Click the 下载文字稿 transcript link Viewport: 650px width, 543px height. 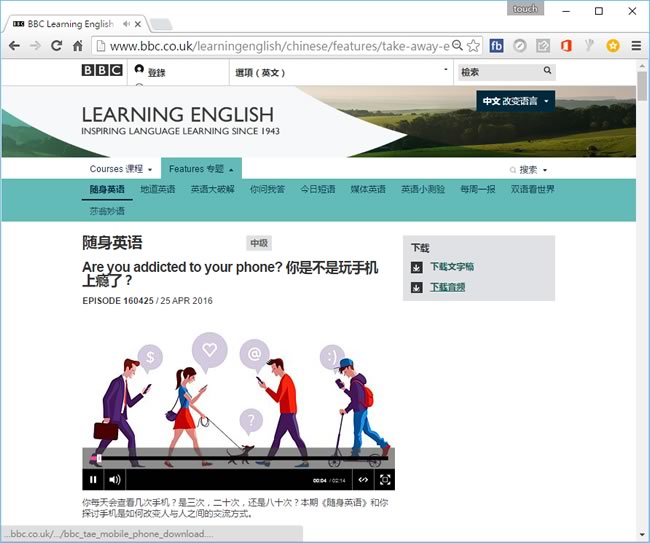point(452,267)
